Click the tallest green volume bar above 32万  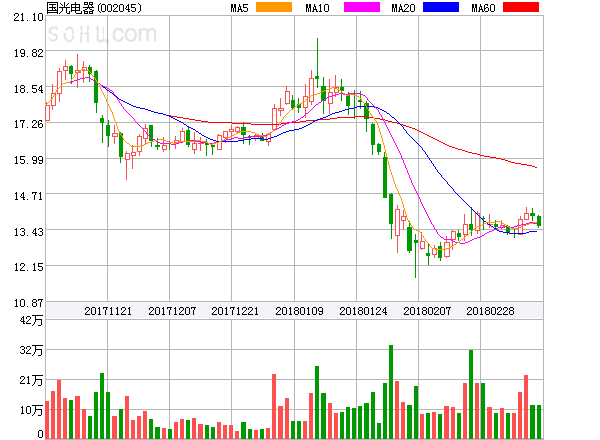pos(391,392)
